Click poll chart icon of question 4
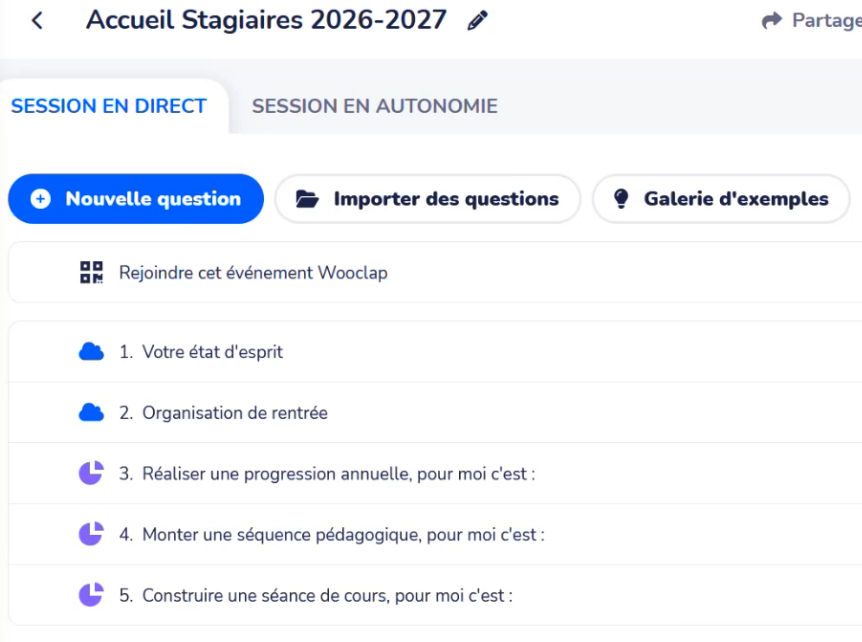This screenshot has width=862, height=642. click(x=91, y=534)
